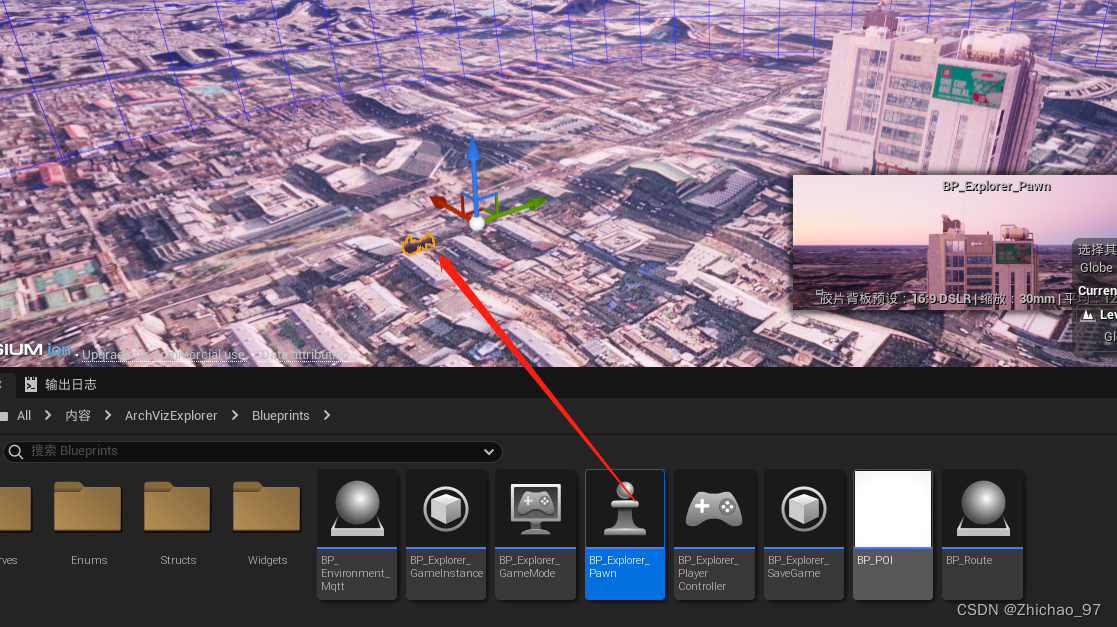Click the All breadcrumb entry
This screenshot has width=1117, height=627.
click(23, 415)
